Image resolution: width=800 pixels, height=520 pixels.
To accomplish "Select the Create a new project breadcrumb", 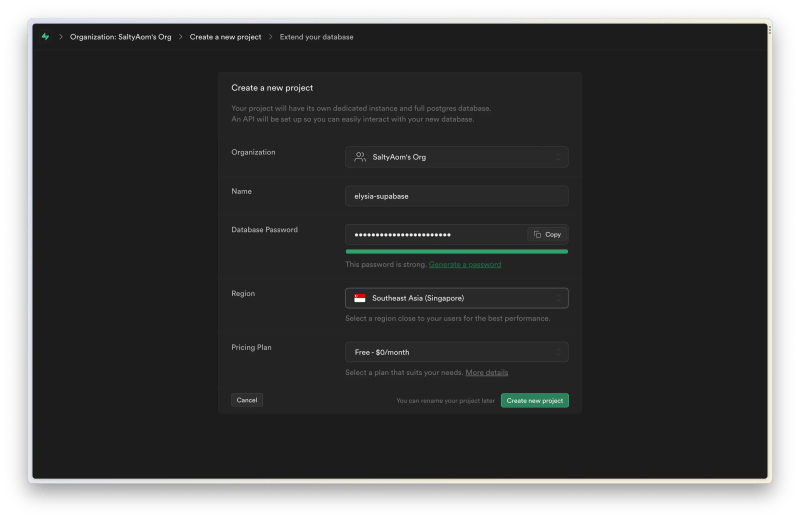I will click(x=225, y=37).
